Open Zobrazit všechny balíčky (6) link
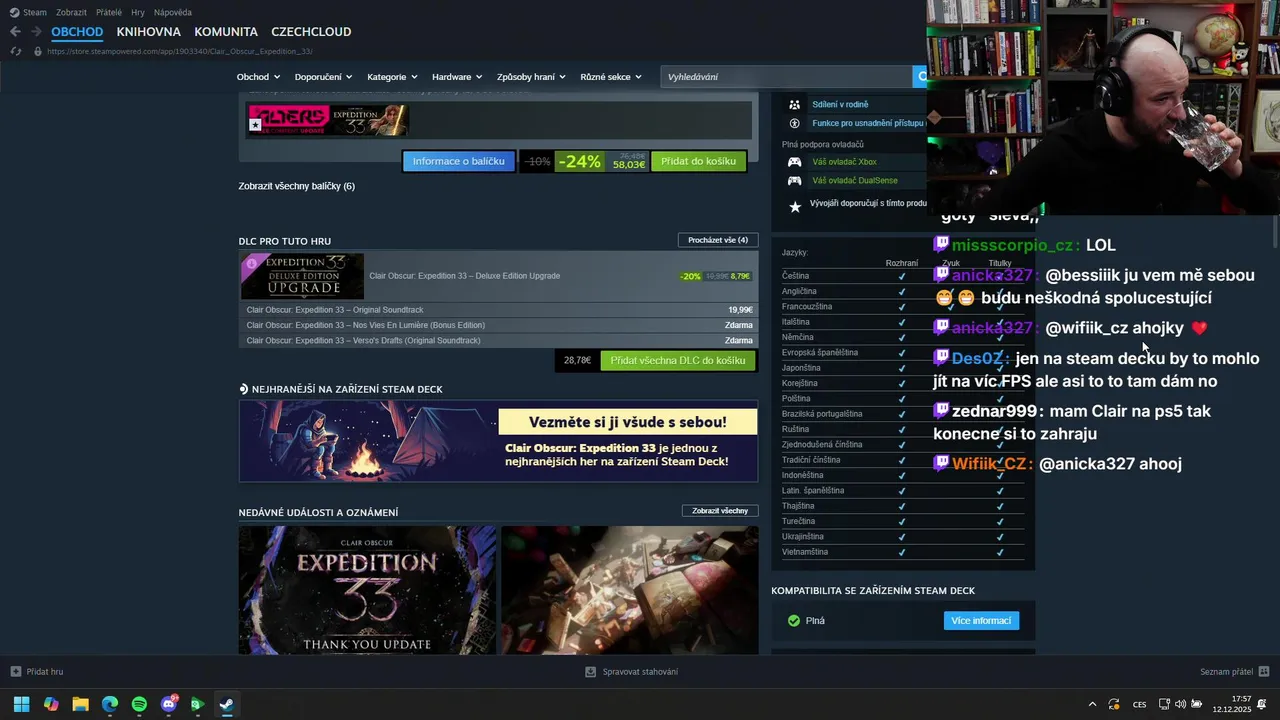Image resolution: width=1280 pixels, height=720 pixels. [x=296, y=186]
